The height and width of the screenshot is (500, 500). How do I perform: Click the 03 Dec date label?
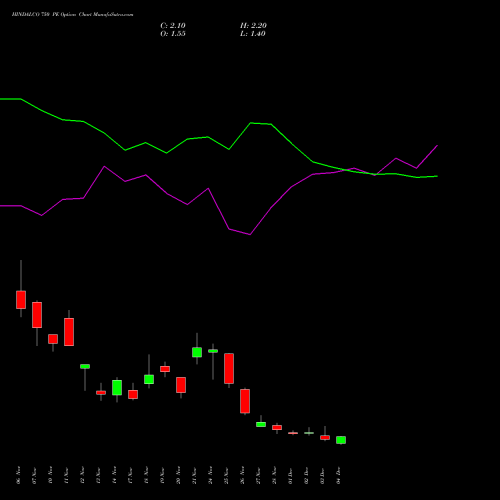[x=322, y=475]
